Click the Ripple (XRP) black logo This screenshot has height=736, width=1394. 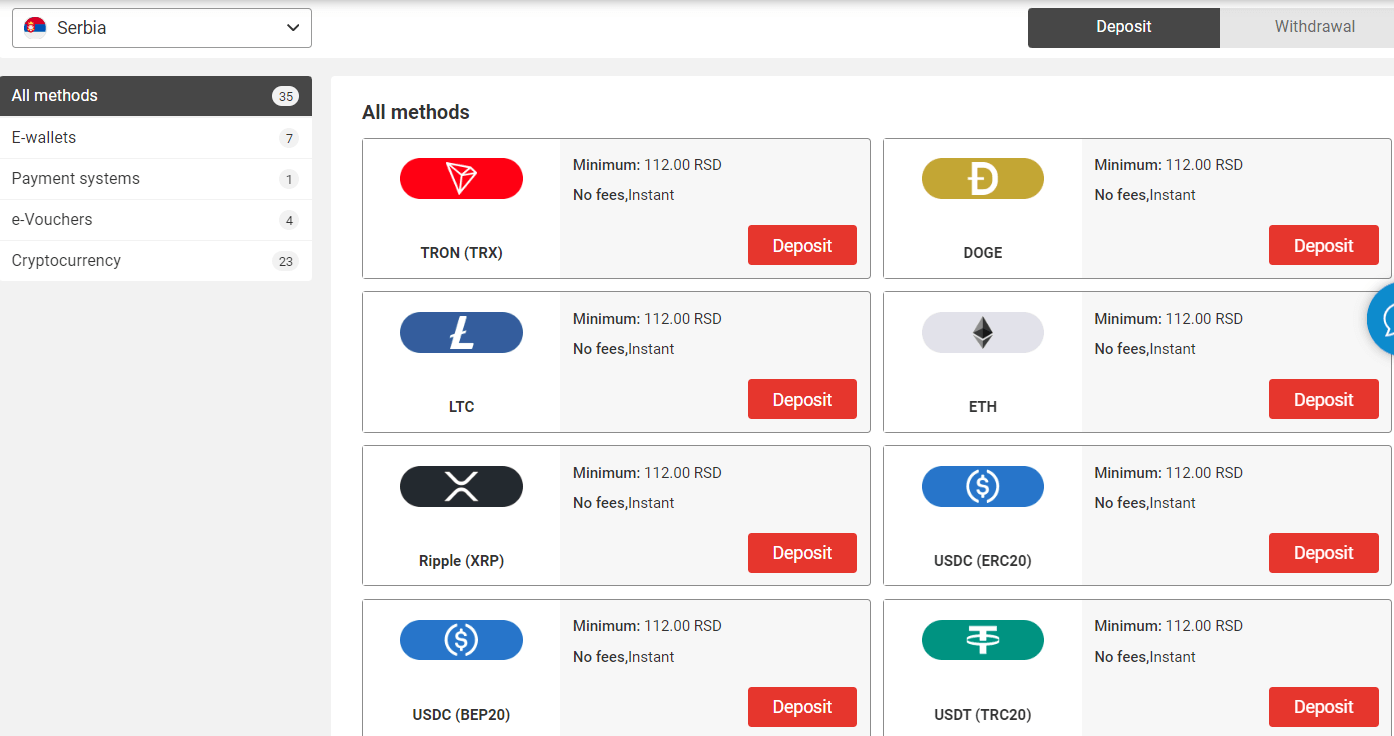click(x=461, y=486)
